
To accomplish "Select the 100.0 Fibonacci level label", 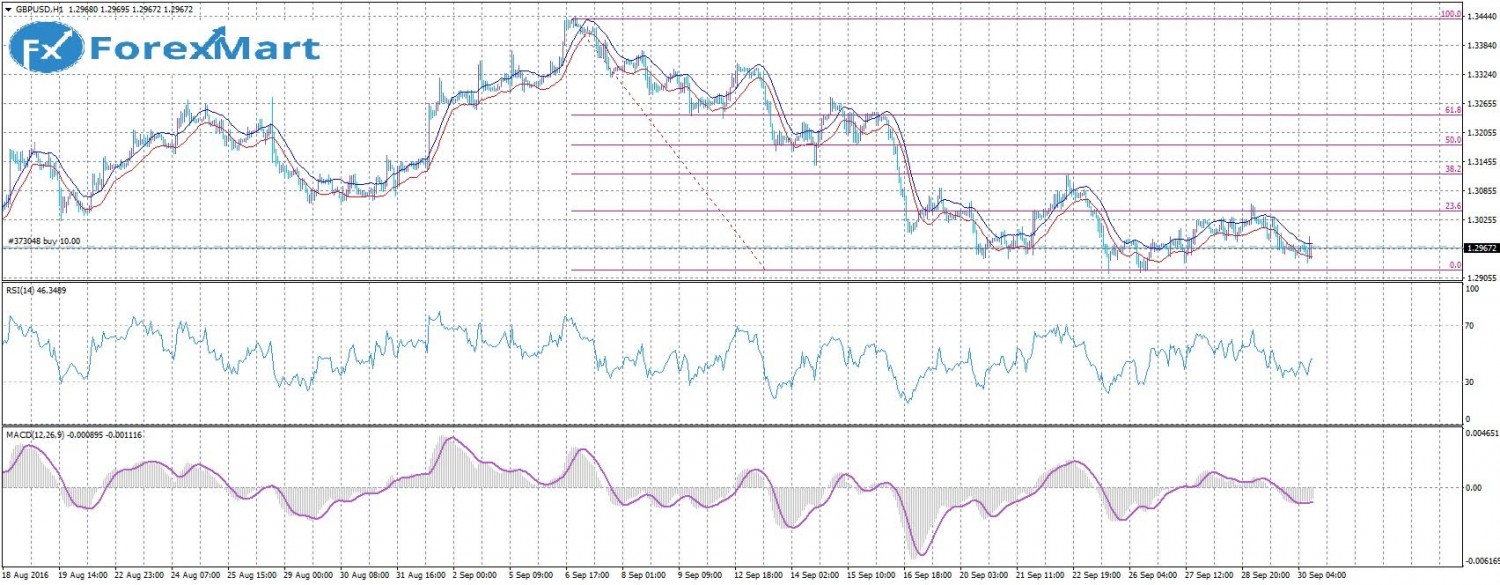I will pyautogui.click(x=1450, y=15).
